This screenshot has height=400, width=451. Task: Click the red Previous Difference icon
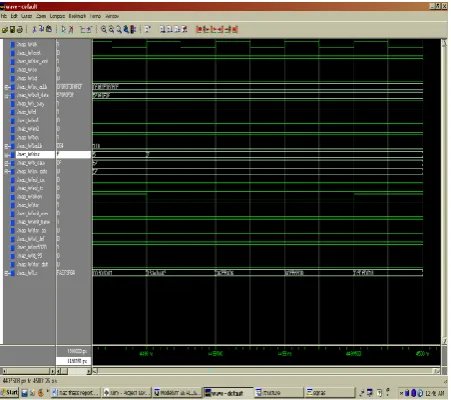click(214, 30)
